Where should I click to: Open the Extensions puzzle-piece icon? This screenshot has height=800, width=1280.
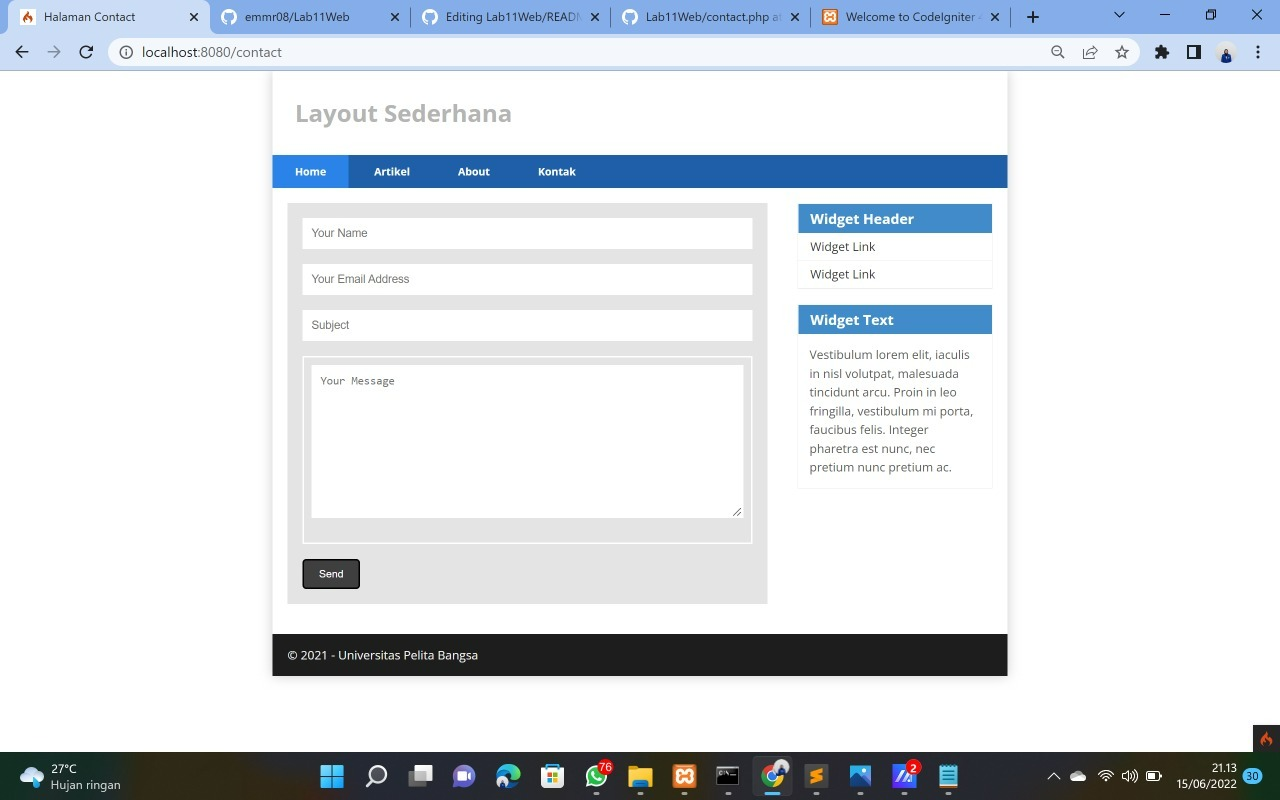click(1161, 52)
